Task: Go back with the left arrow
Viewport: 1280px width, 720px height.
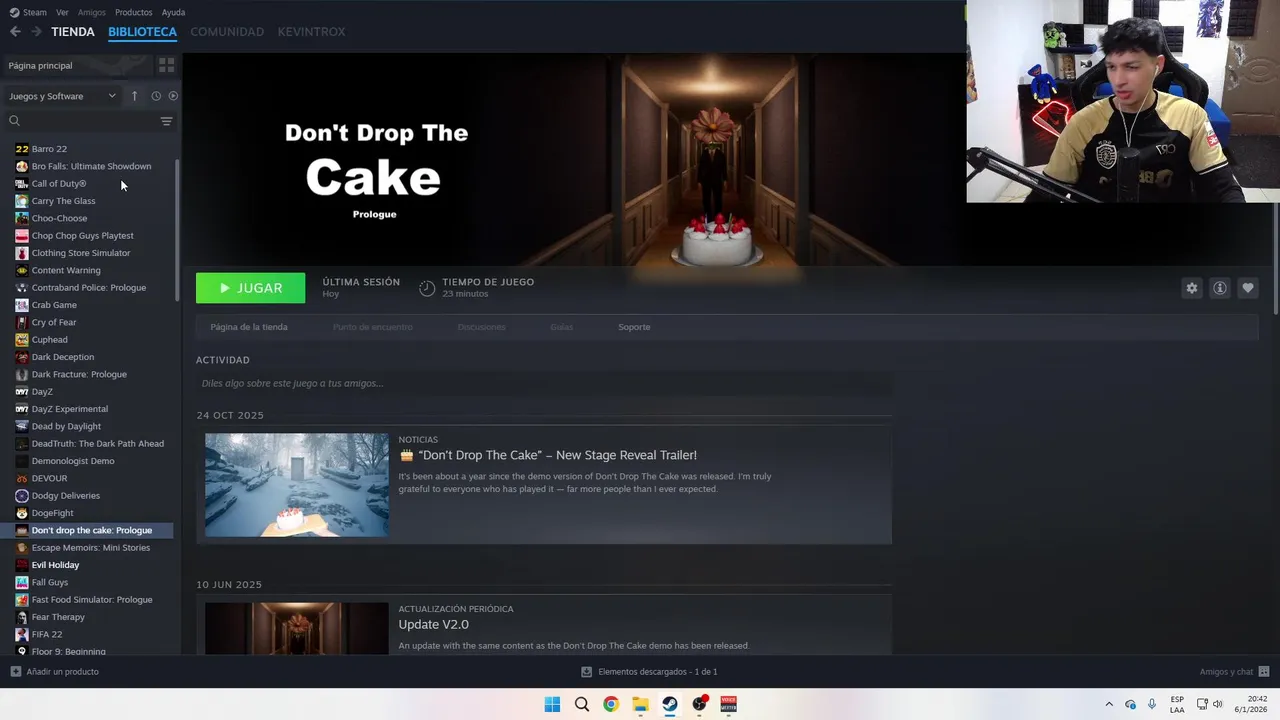Action: click(x=15, y=32)
